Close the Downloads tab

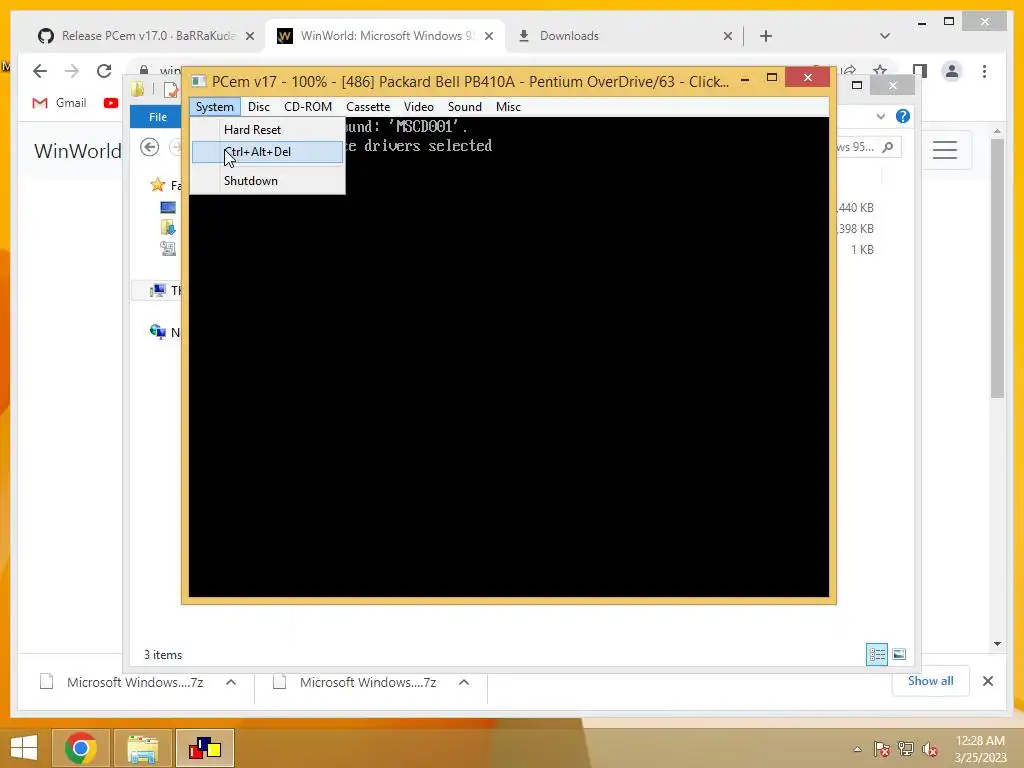728,36
